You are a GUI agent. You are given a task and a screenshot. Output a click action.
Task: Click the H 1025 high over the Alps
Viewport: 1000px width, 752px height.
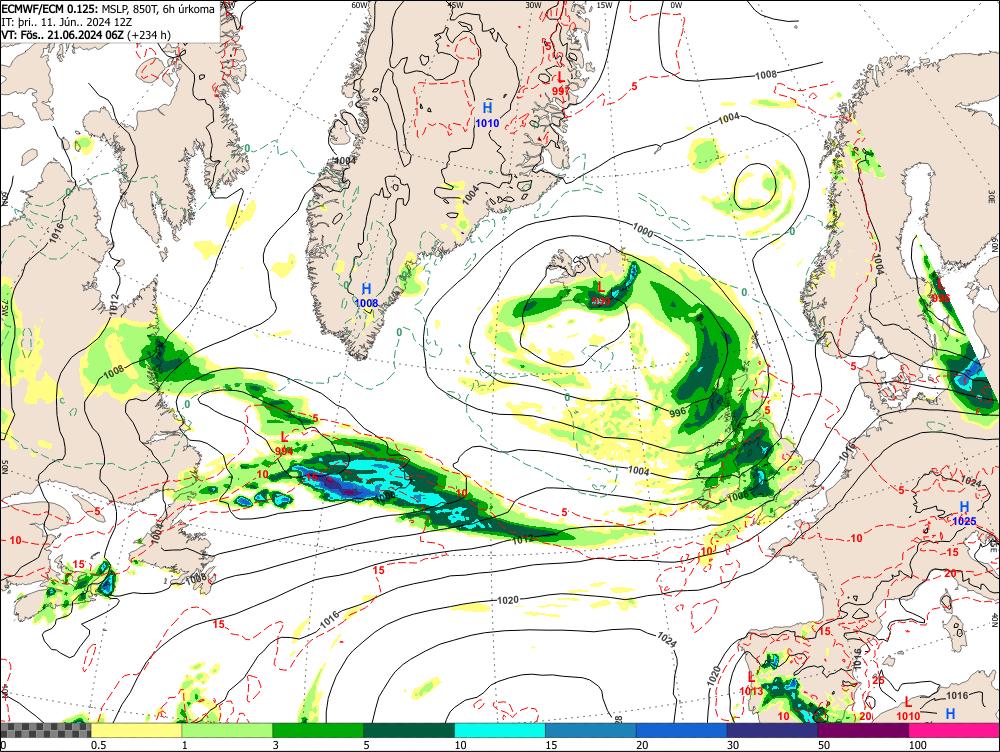tap(964, 513)
